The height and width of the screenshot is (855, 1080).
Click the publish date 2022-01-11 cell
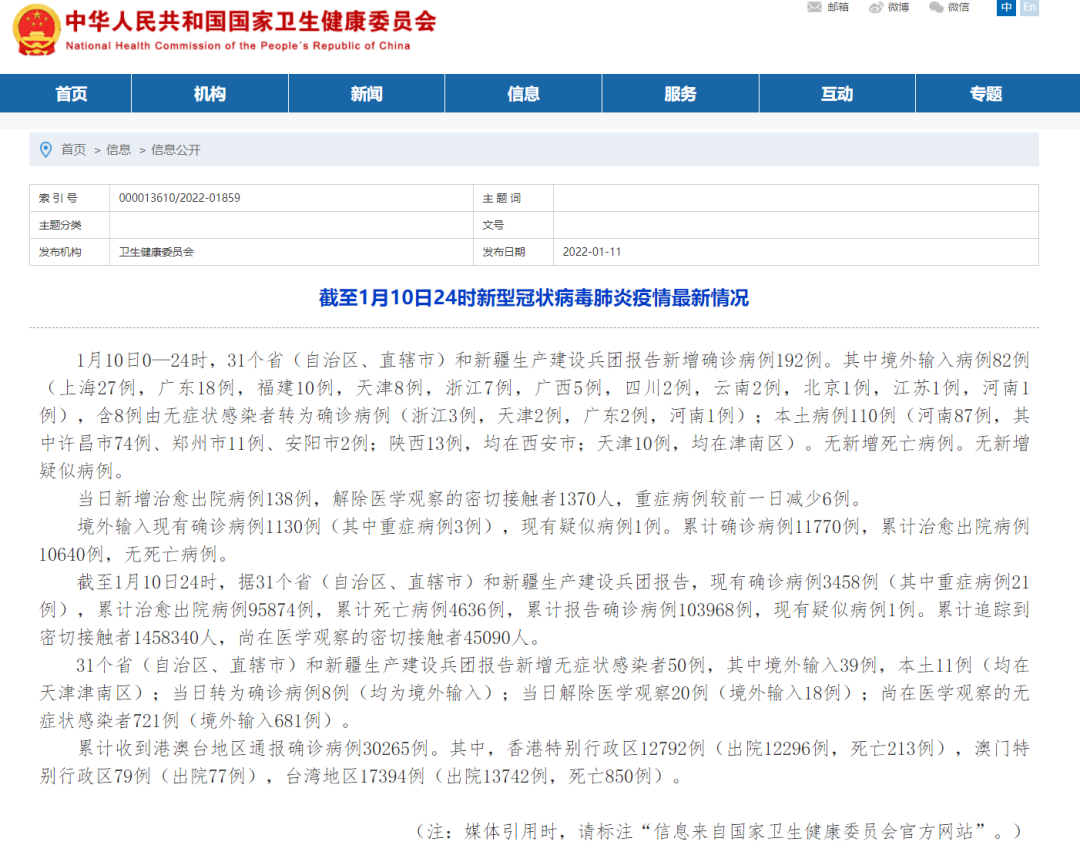(592, 252)
